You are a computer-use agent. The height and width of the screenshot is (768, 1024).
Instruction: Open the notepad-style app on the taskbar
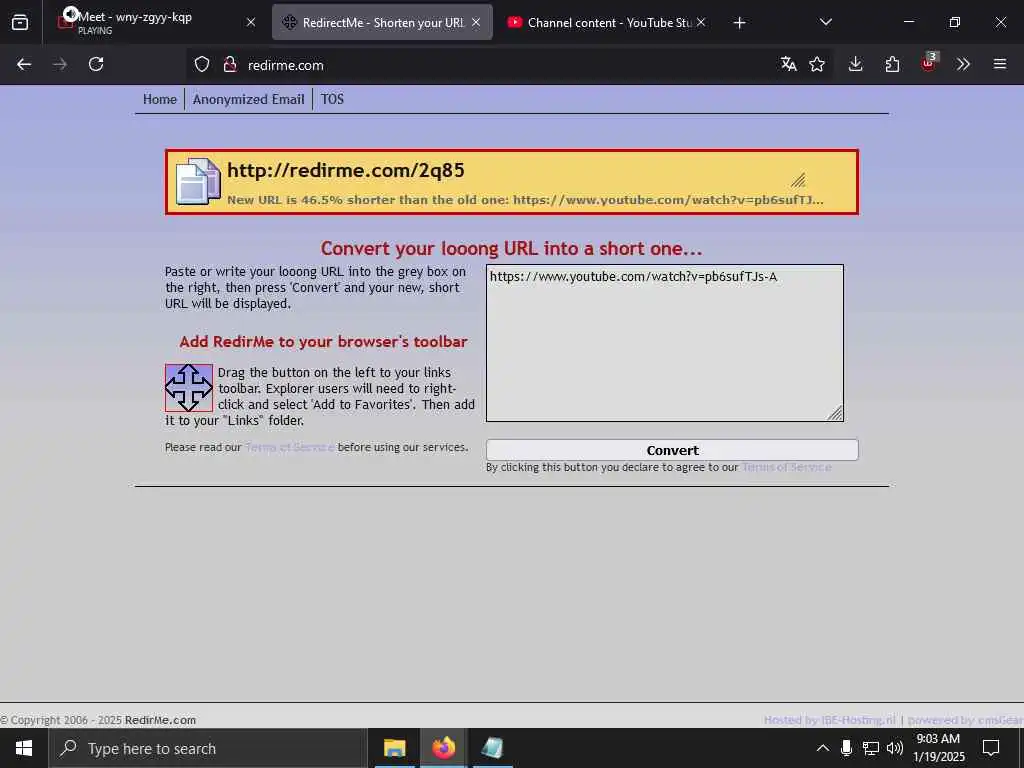point(492,748)
